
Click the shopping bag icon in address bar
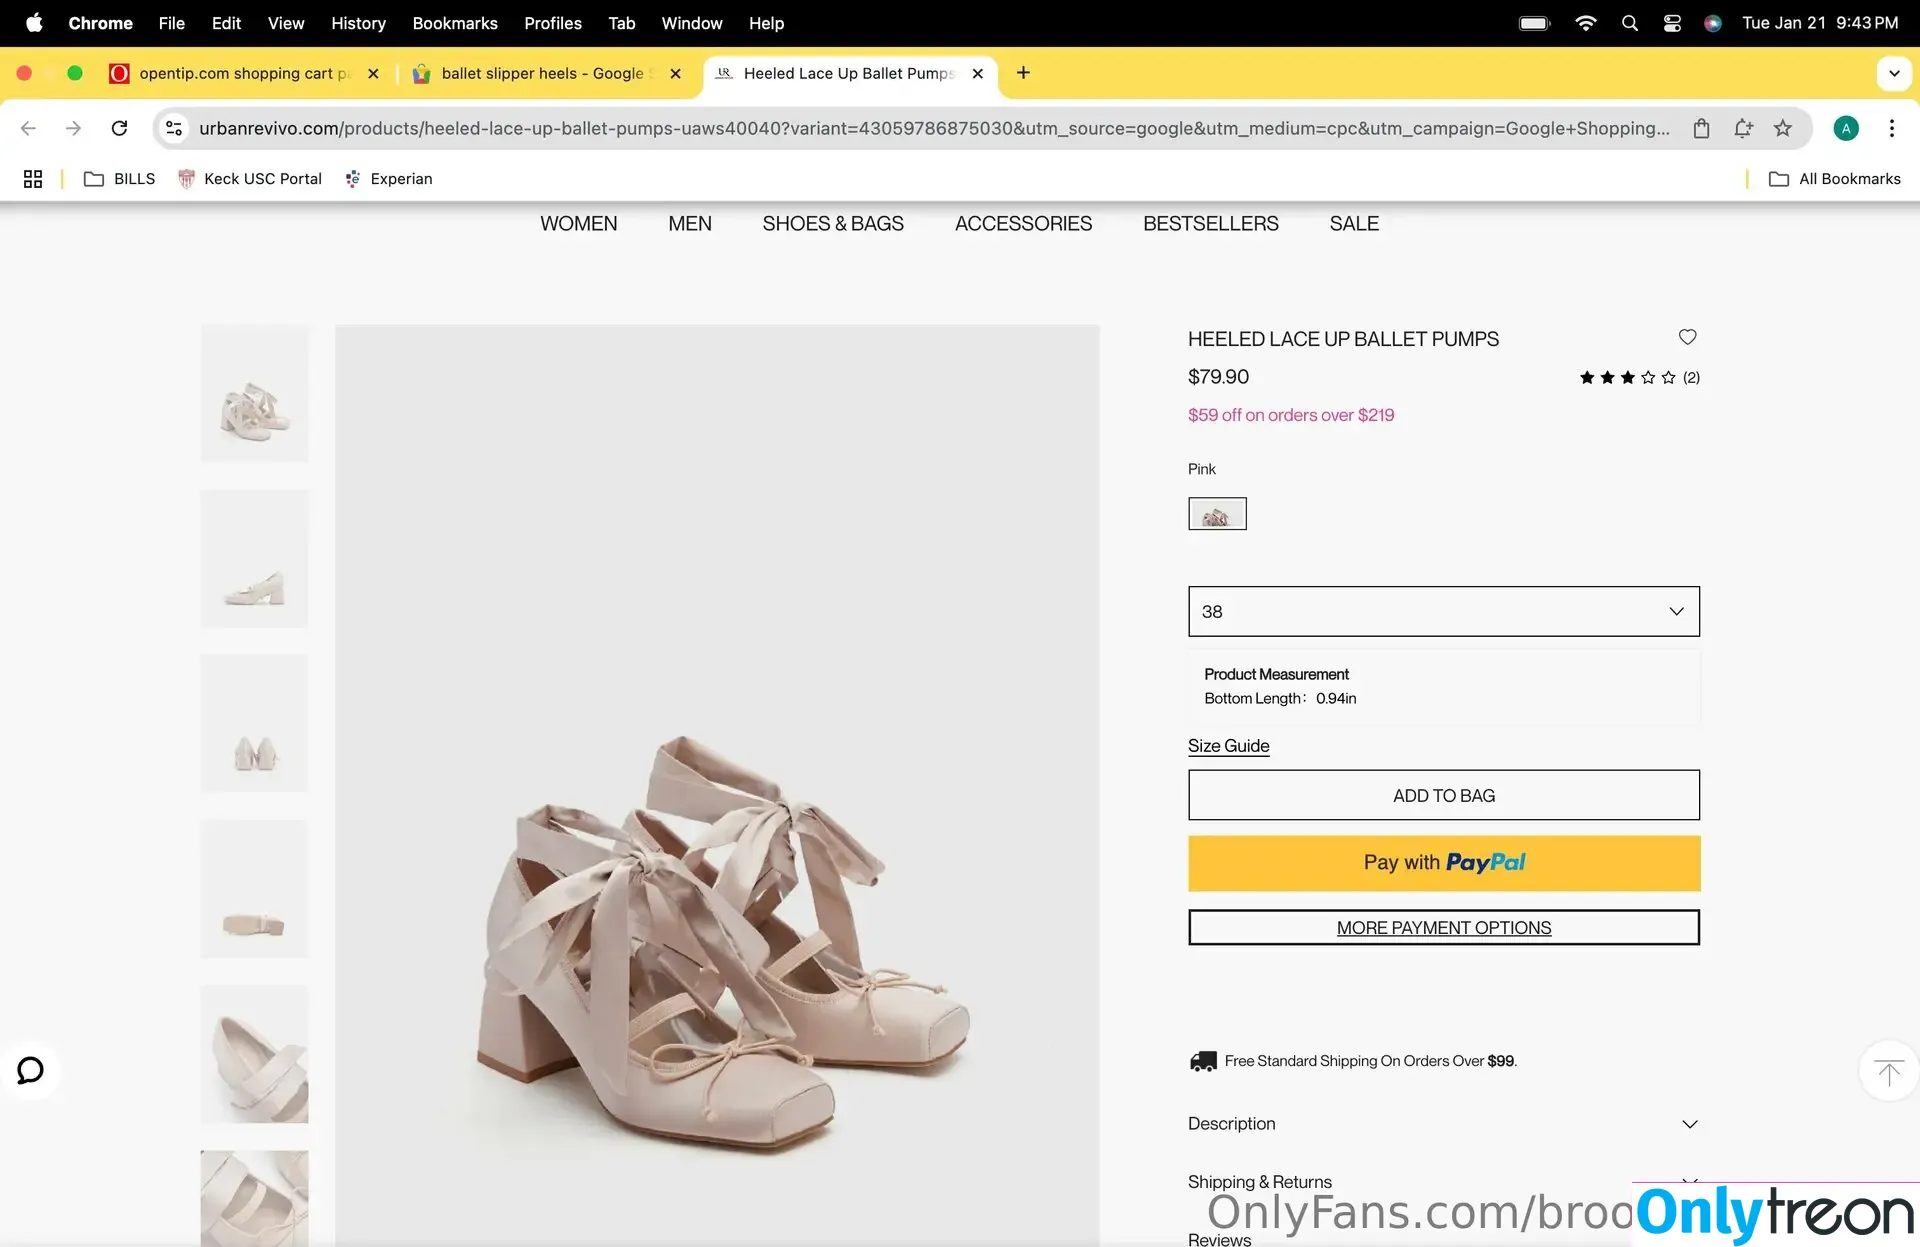[1701, 128]
